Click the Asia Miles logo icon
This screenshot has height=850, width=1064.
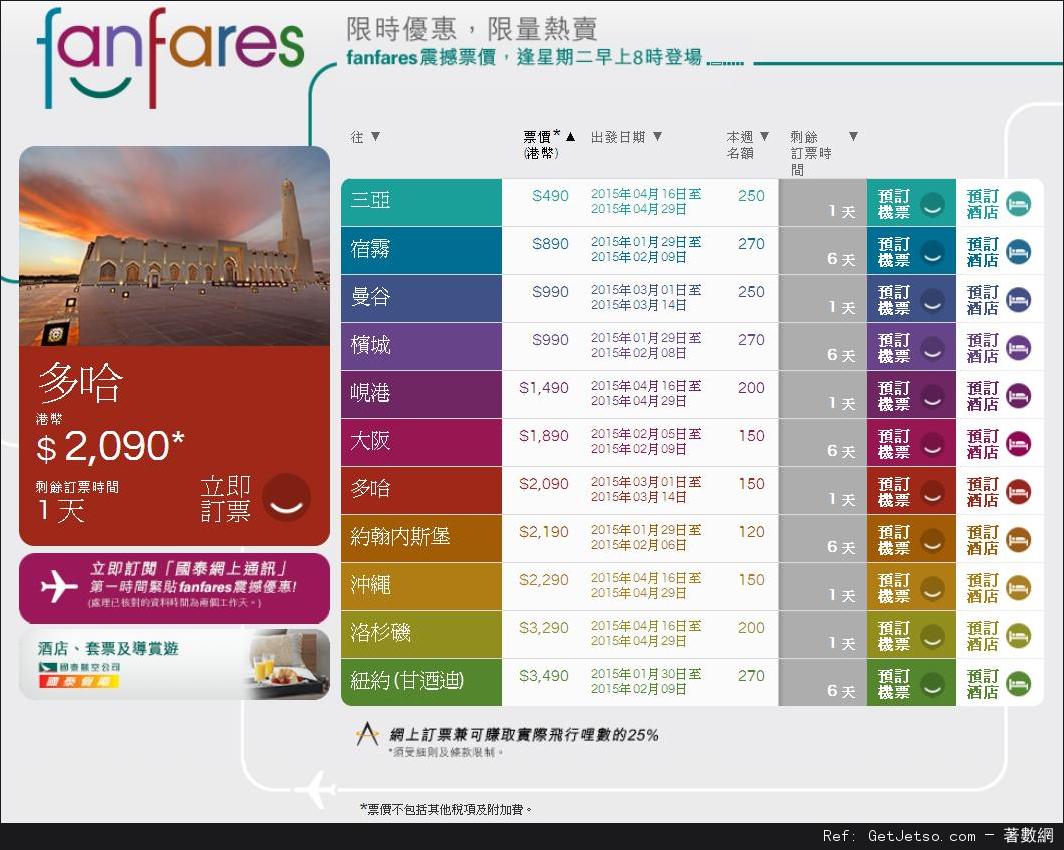367,735
